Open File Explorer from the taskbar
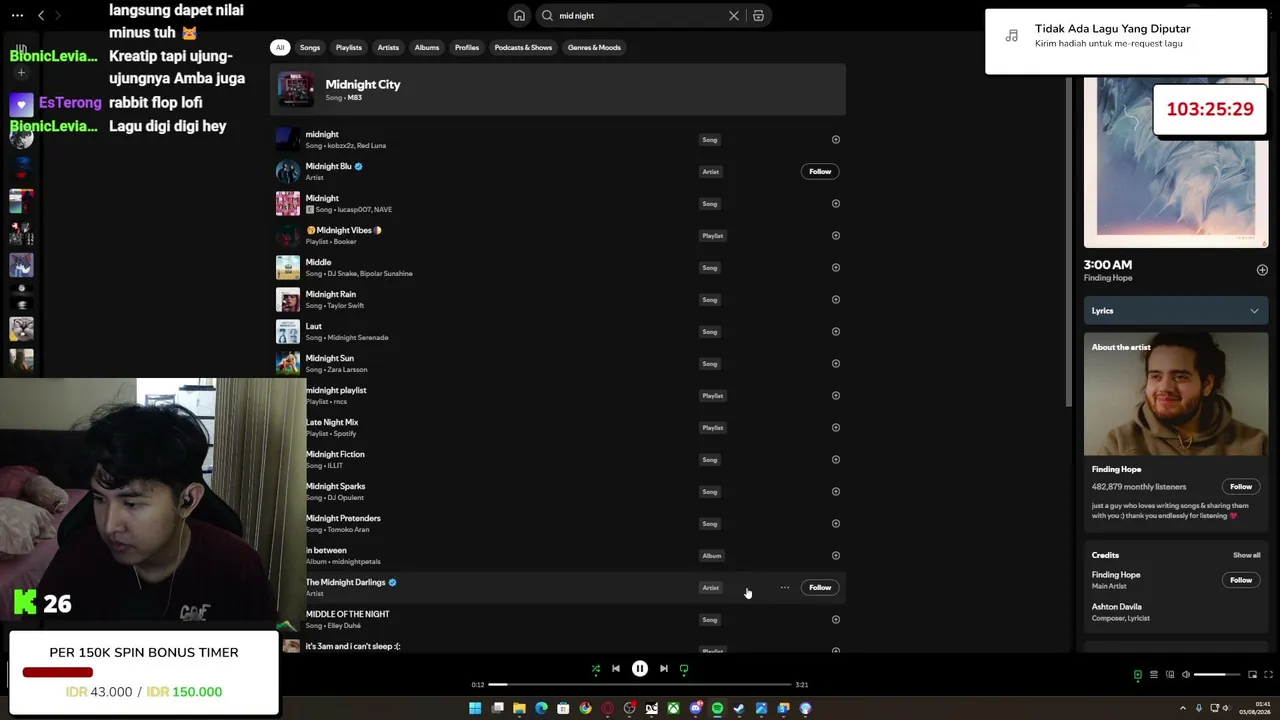1280x720 pixels. pos(519,708)
